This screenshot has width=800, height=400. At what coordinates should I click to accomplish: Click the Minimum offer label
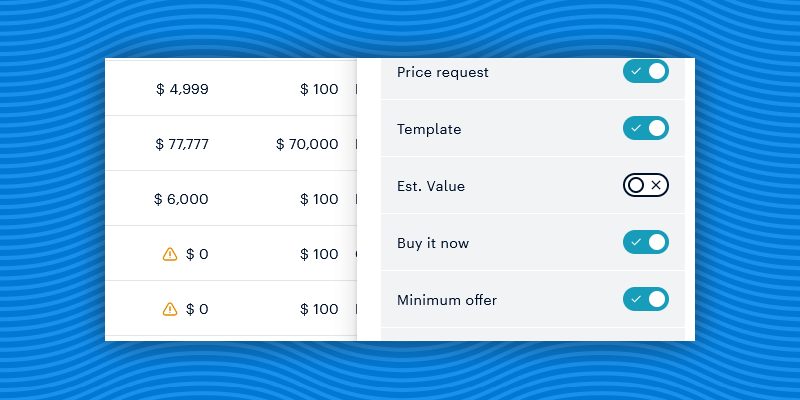click(x=447, y=300)
